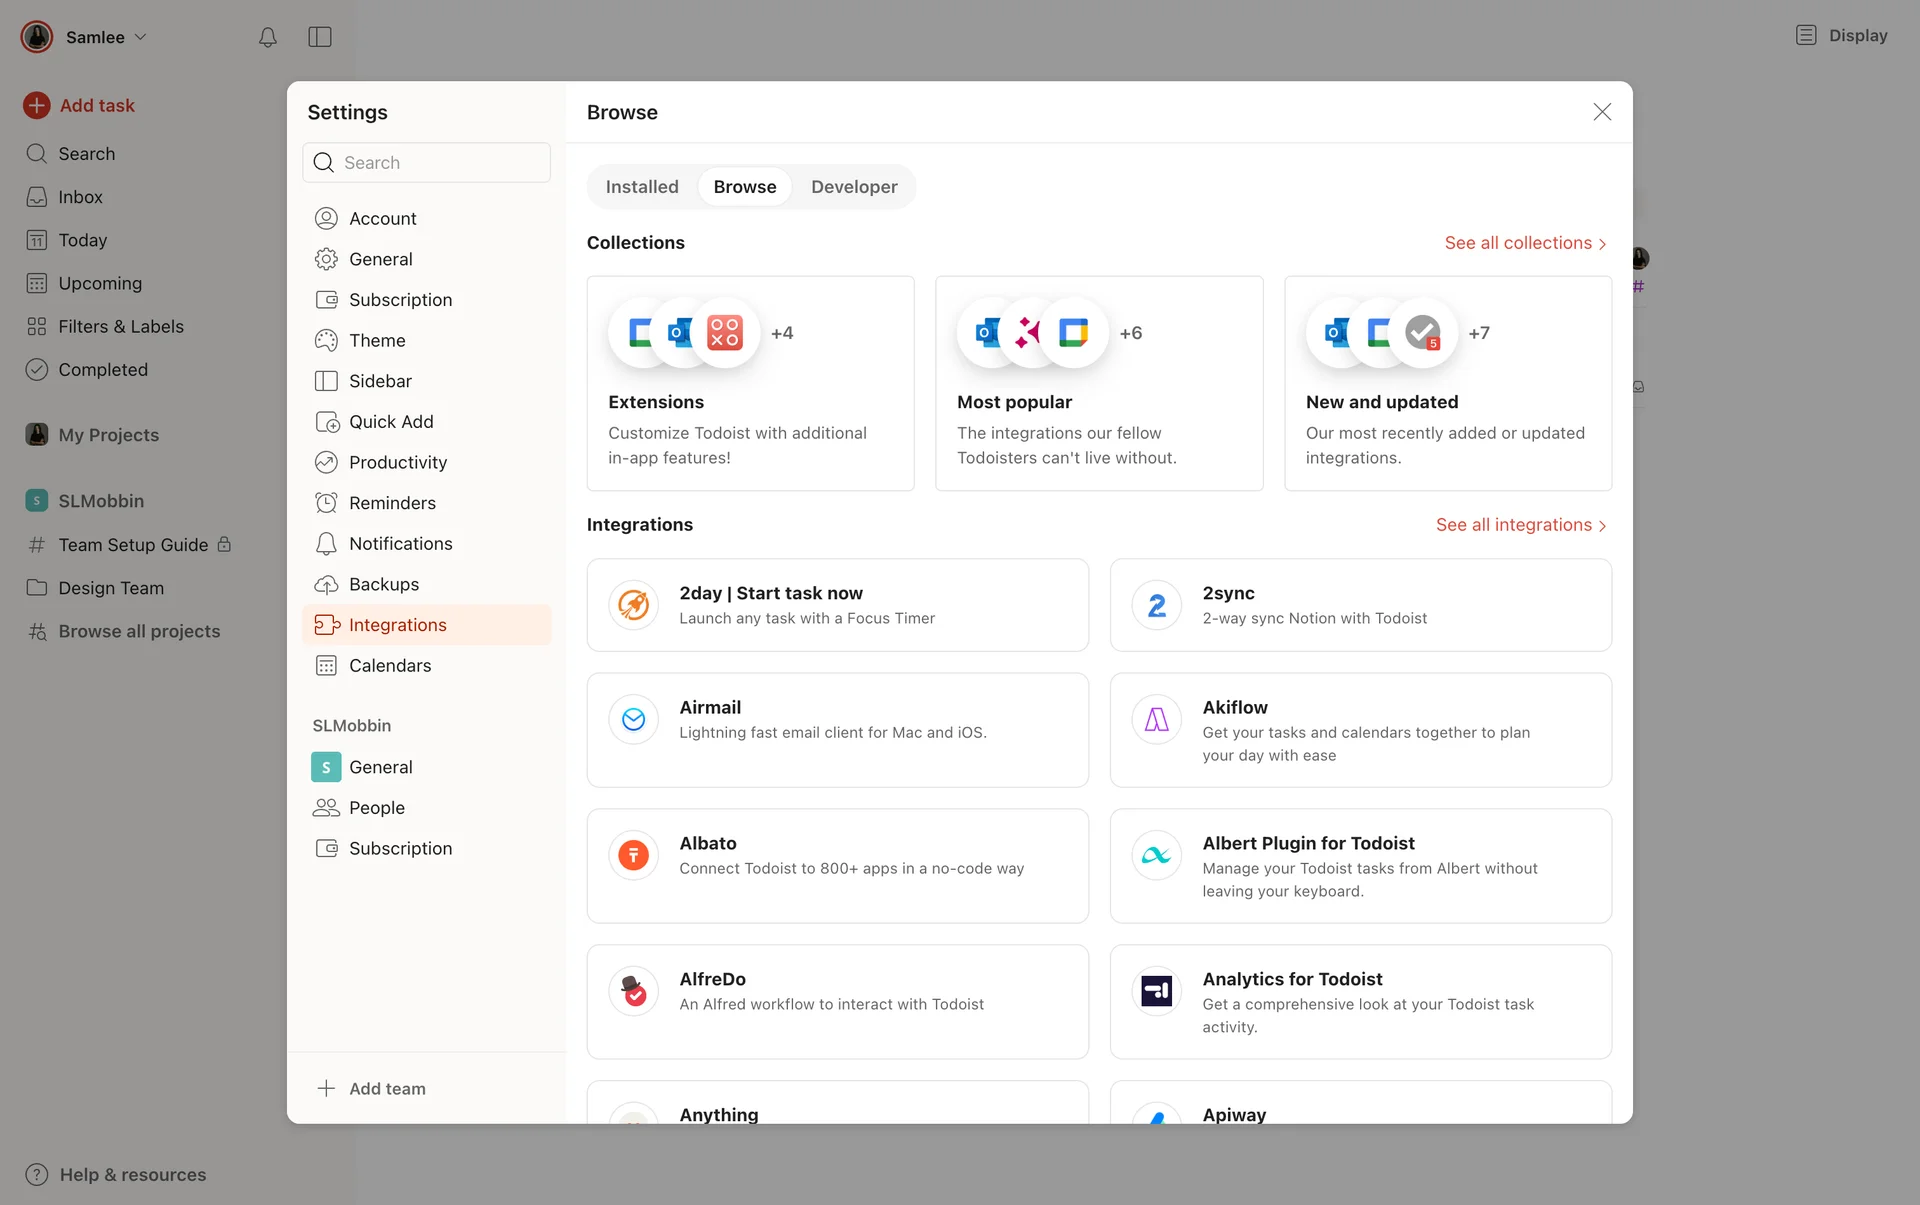Click the 2day rocket integration icon
Viewport: 1920px width, 1205px height.
(633, 605)
